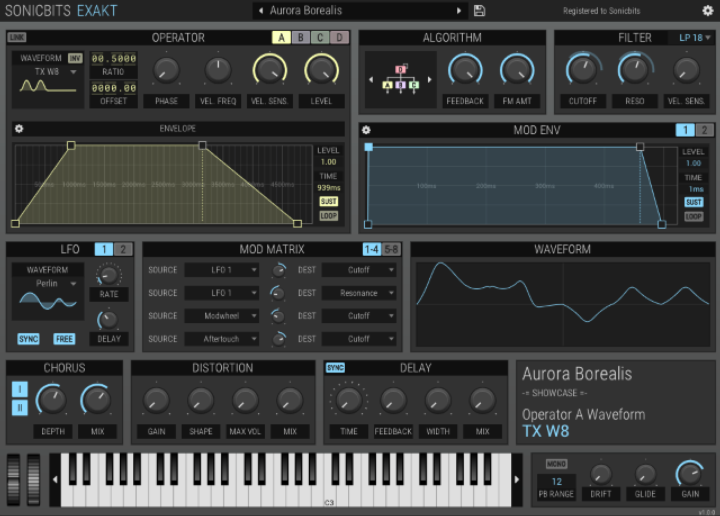Screen dimensions: 720x516
Task: Switch to Mod Matrix 5-8 tab
Action: [391, 249]
